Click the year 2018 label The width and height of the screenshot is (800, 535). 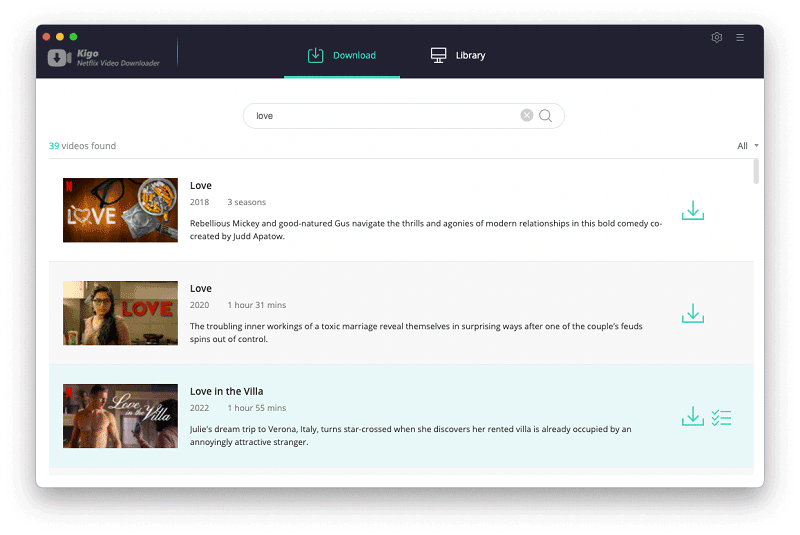pos(199,202)
